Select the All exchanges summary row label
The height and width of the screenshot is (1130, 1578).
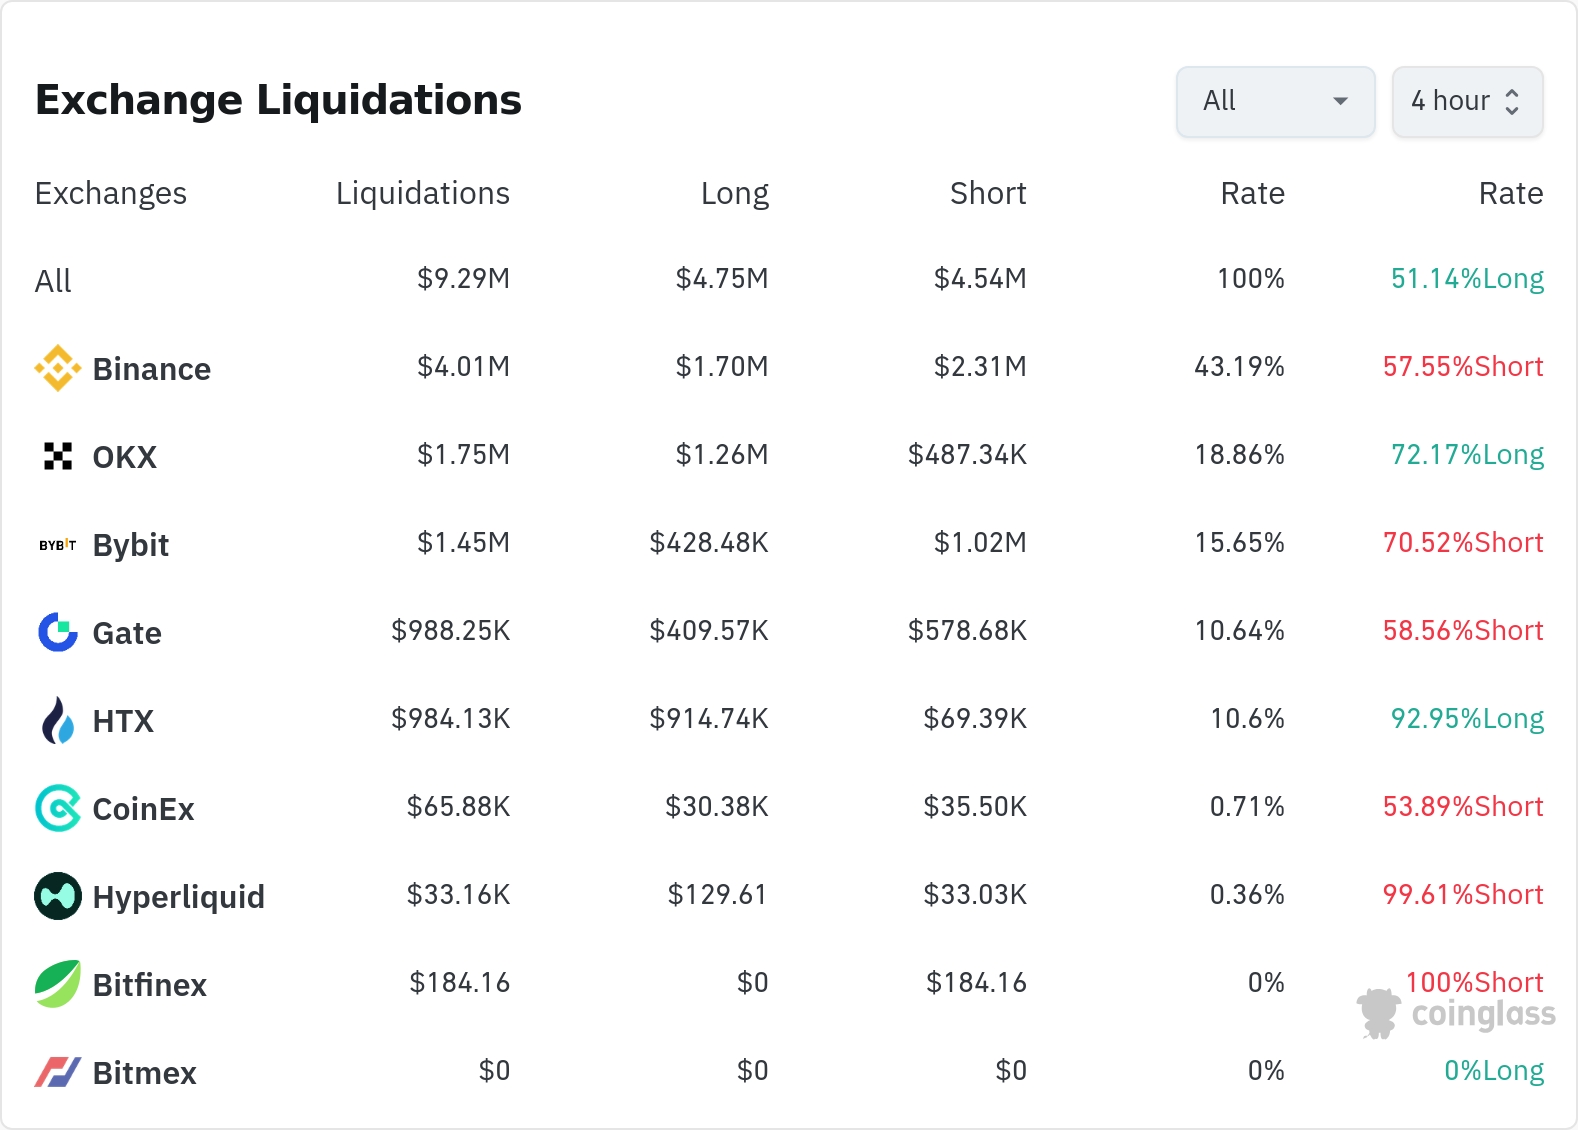tap(53, 281)
